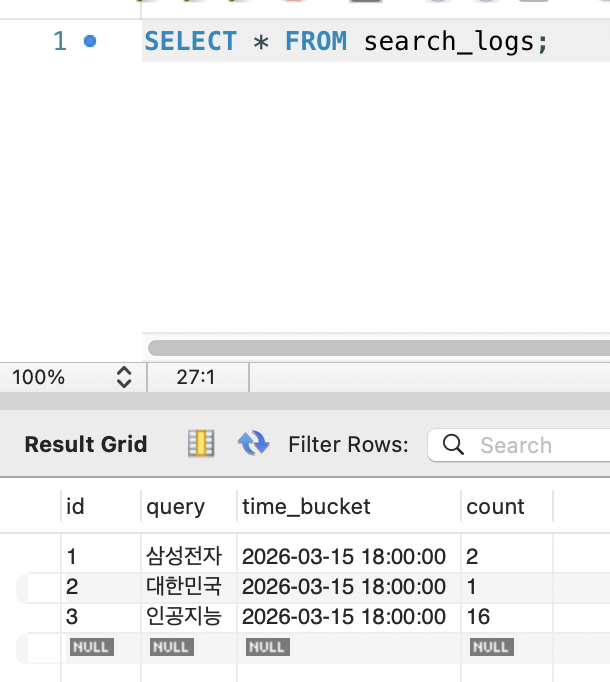Select the 인공지능 query cell
The height and width of the screenshot is (682, 610).
[x=184, y=616]
